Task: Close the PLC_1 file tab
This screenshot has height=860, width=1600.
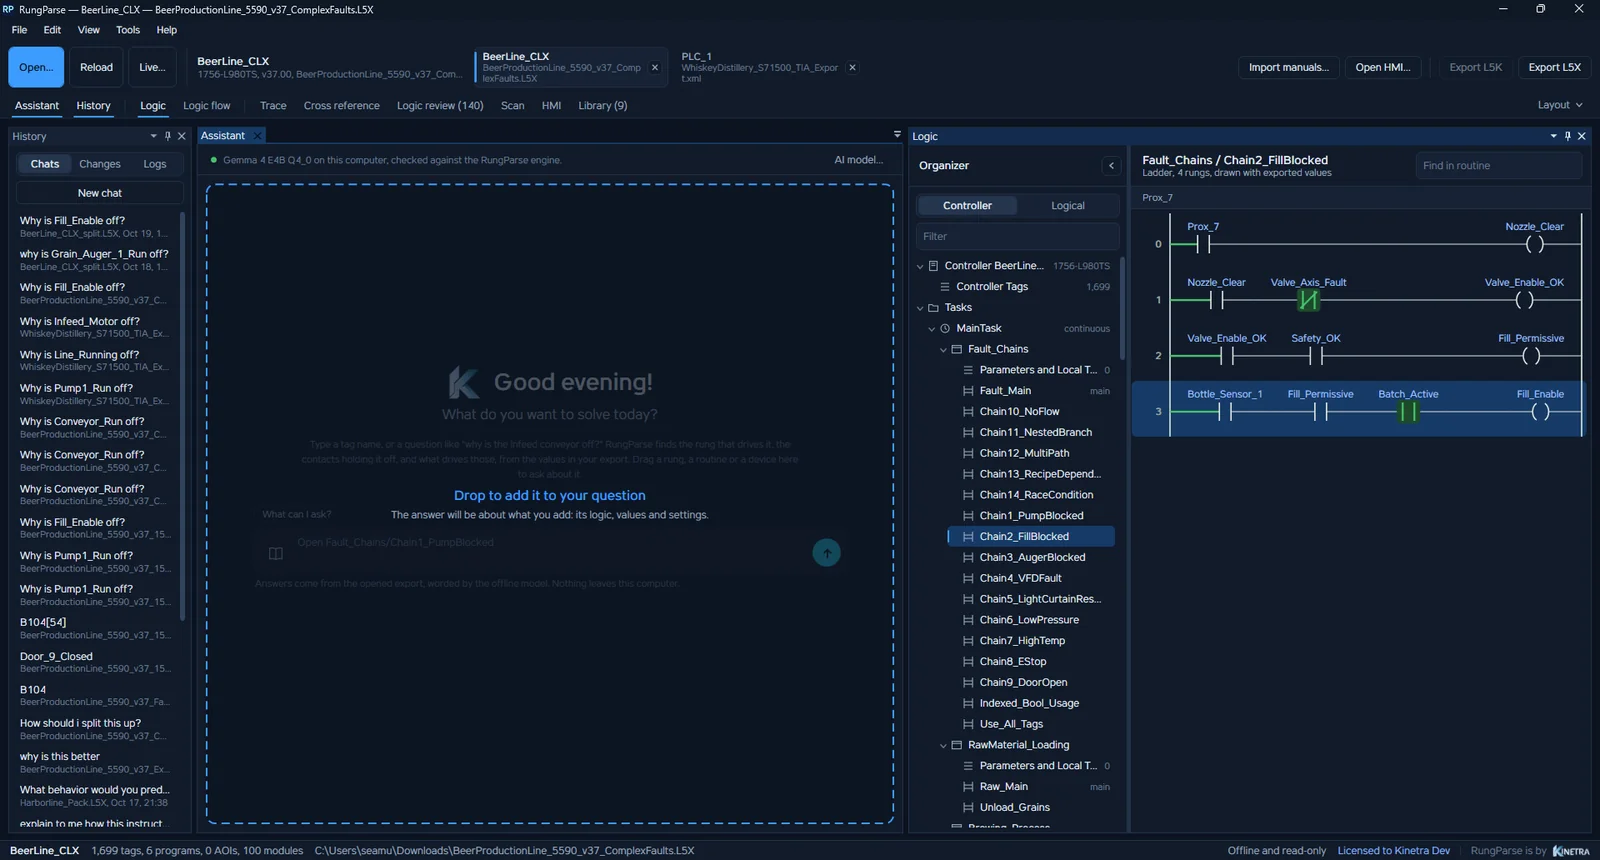Action: pyautogui.click(x=852, y=68)
